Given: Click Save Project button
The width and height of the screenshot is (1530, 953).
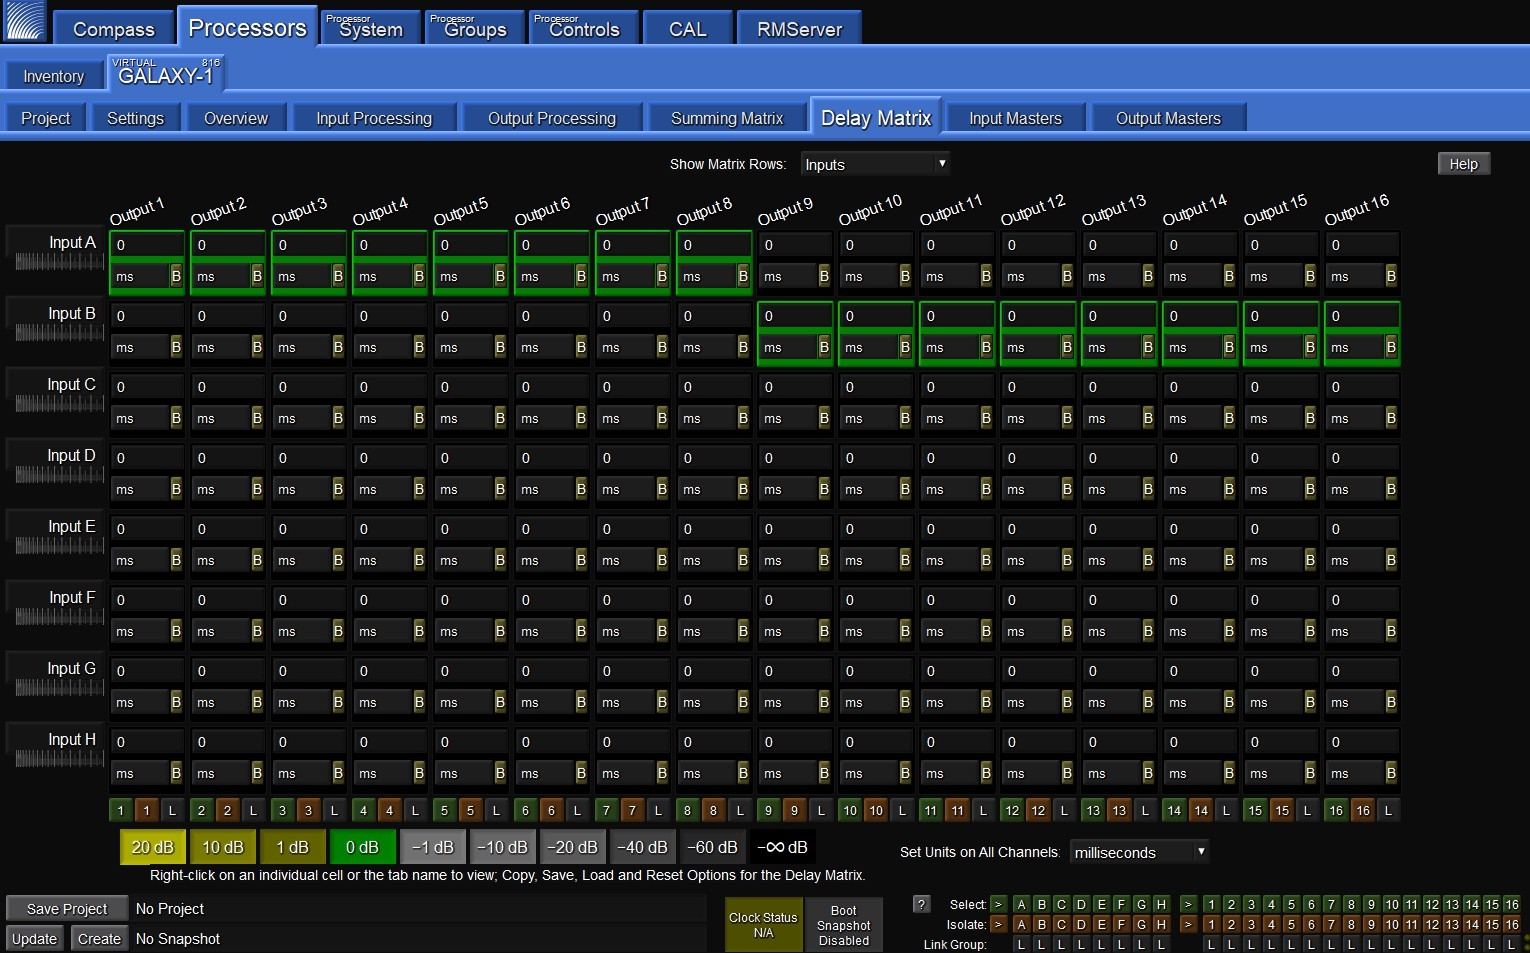Looking at the screenshot, I should (67, 908).
